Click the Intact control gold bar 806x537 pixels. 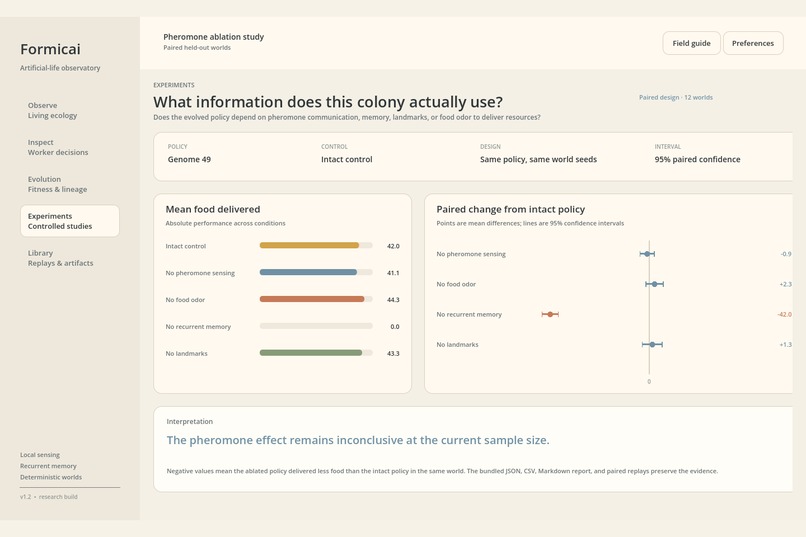click(x=309, y=246)
